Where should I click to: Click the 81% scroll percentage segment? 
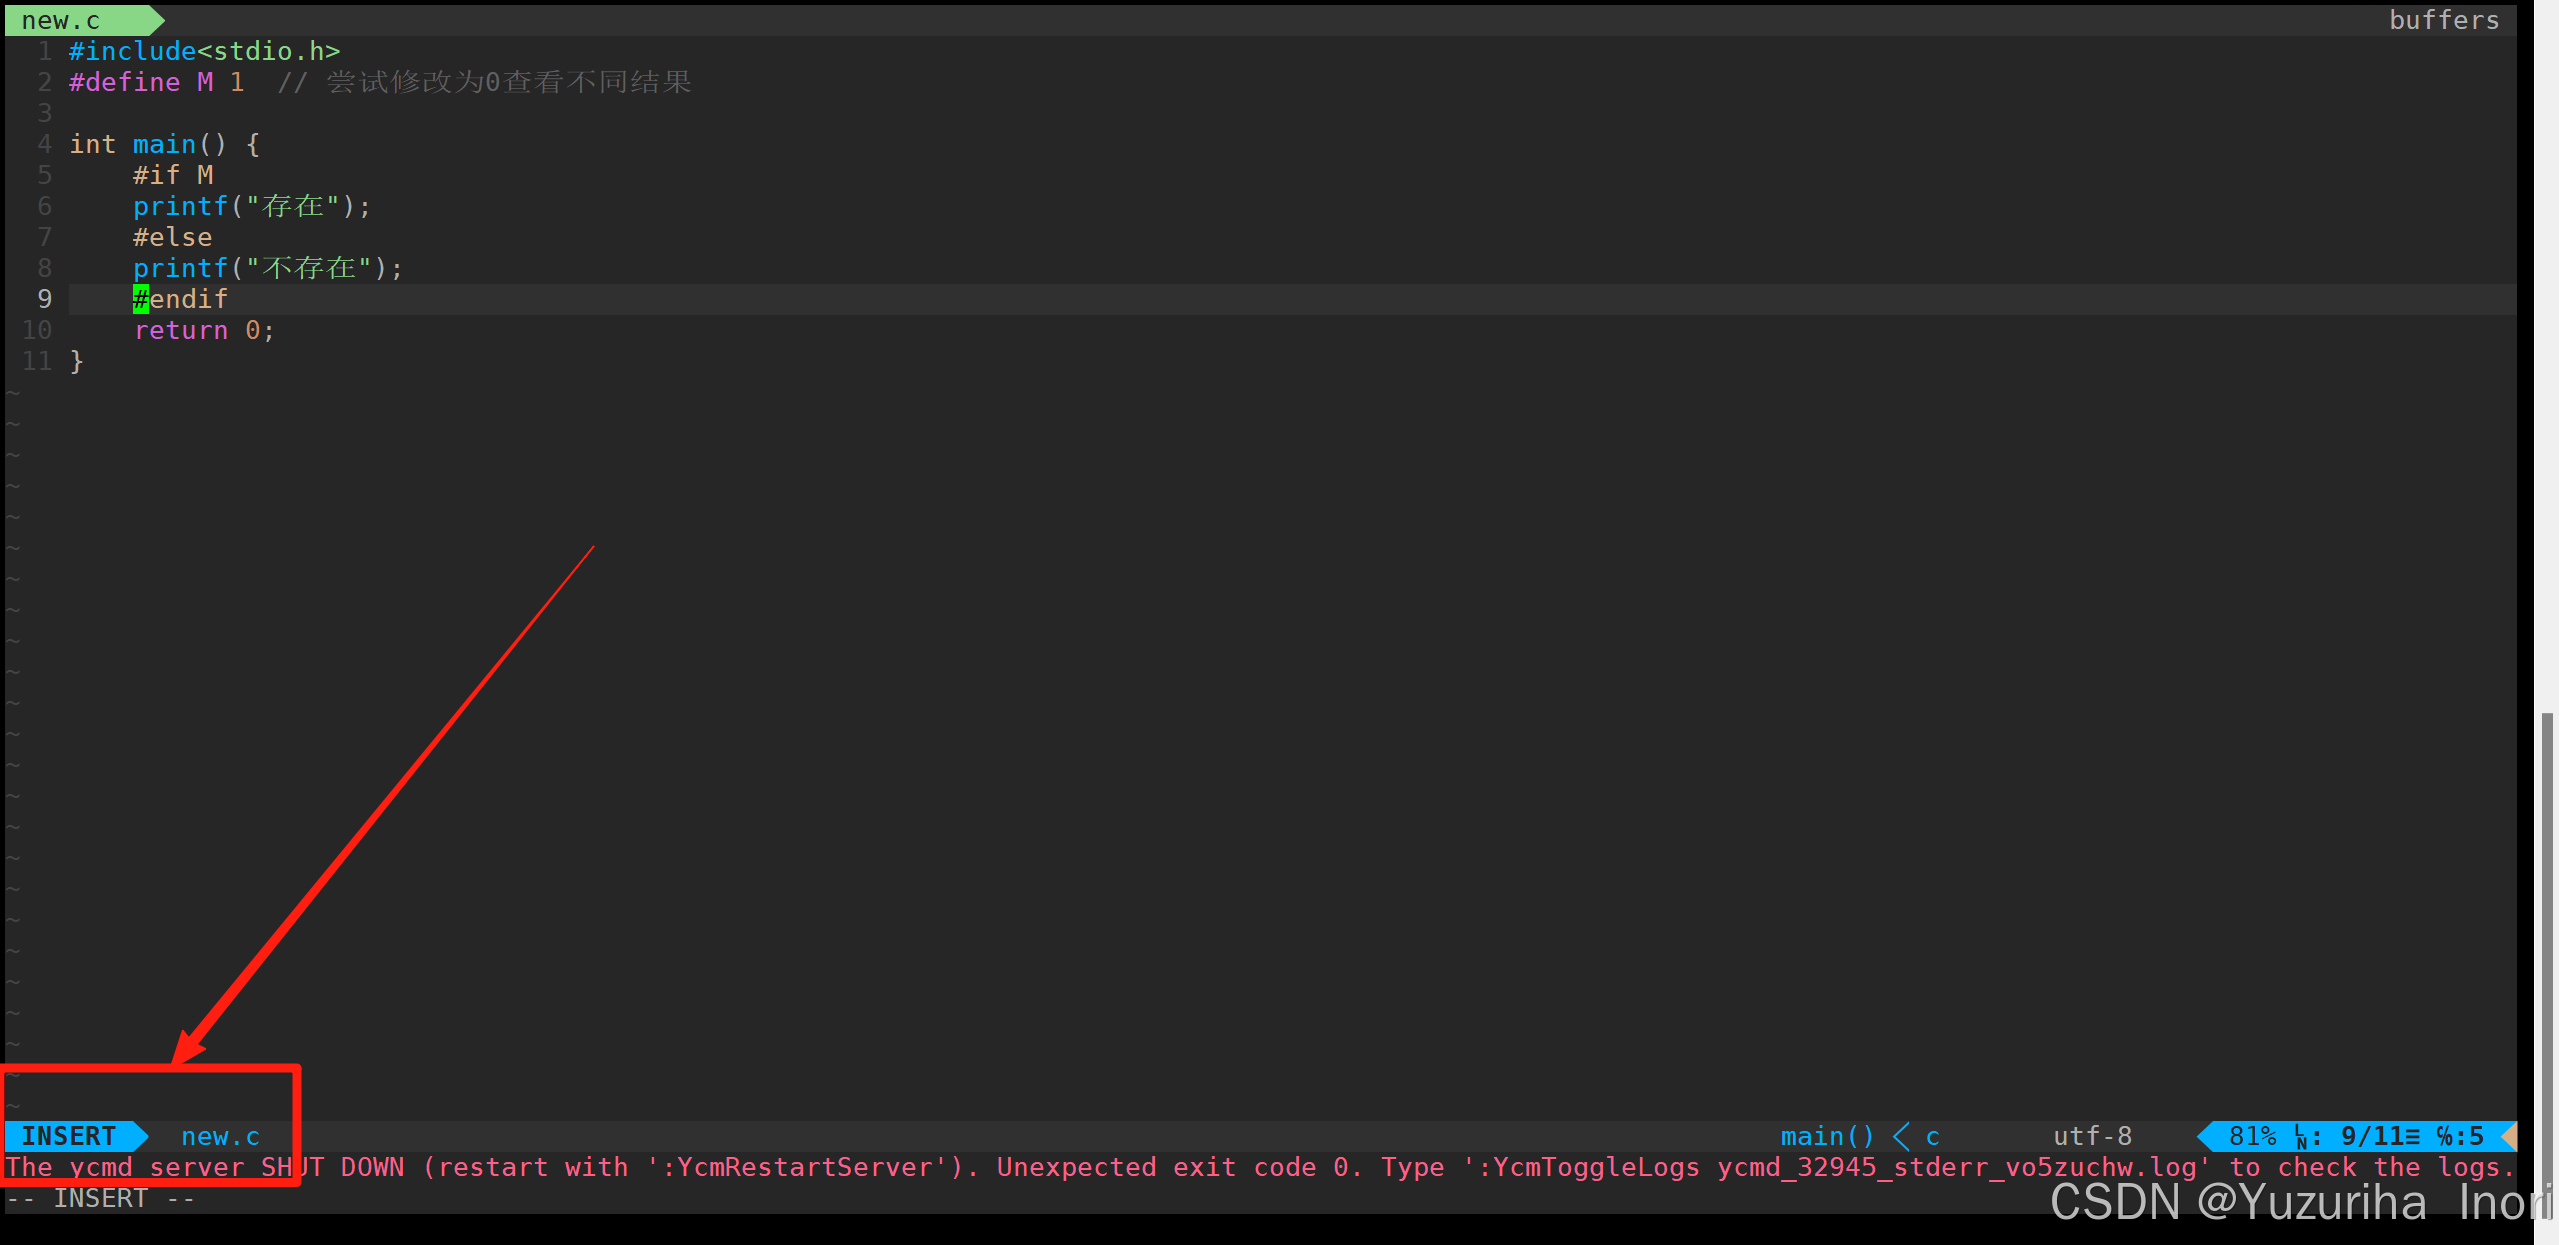[2251, 1135]
